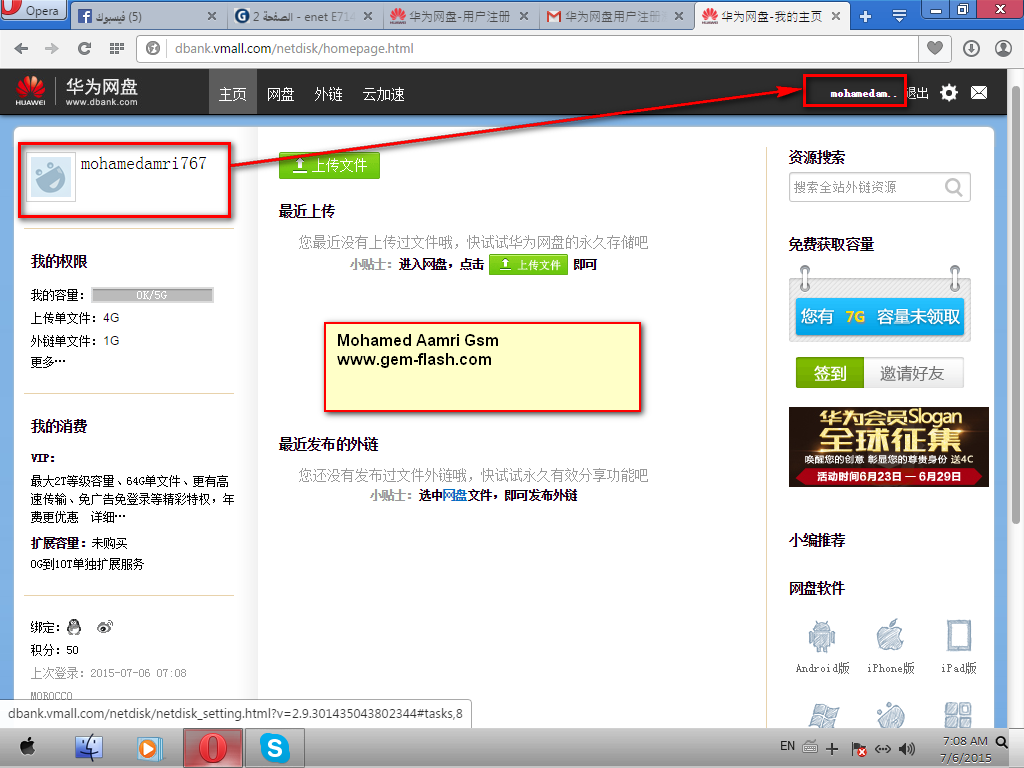
Task: Switch to the 华为网盘-用户注册 tab
Action: coord(459,16)
